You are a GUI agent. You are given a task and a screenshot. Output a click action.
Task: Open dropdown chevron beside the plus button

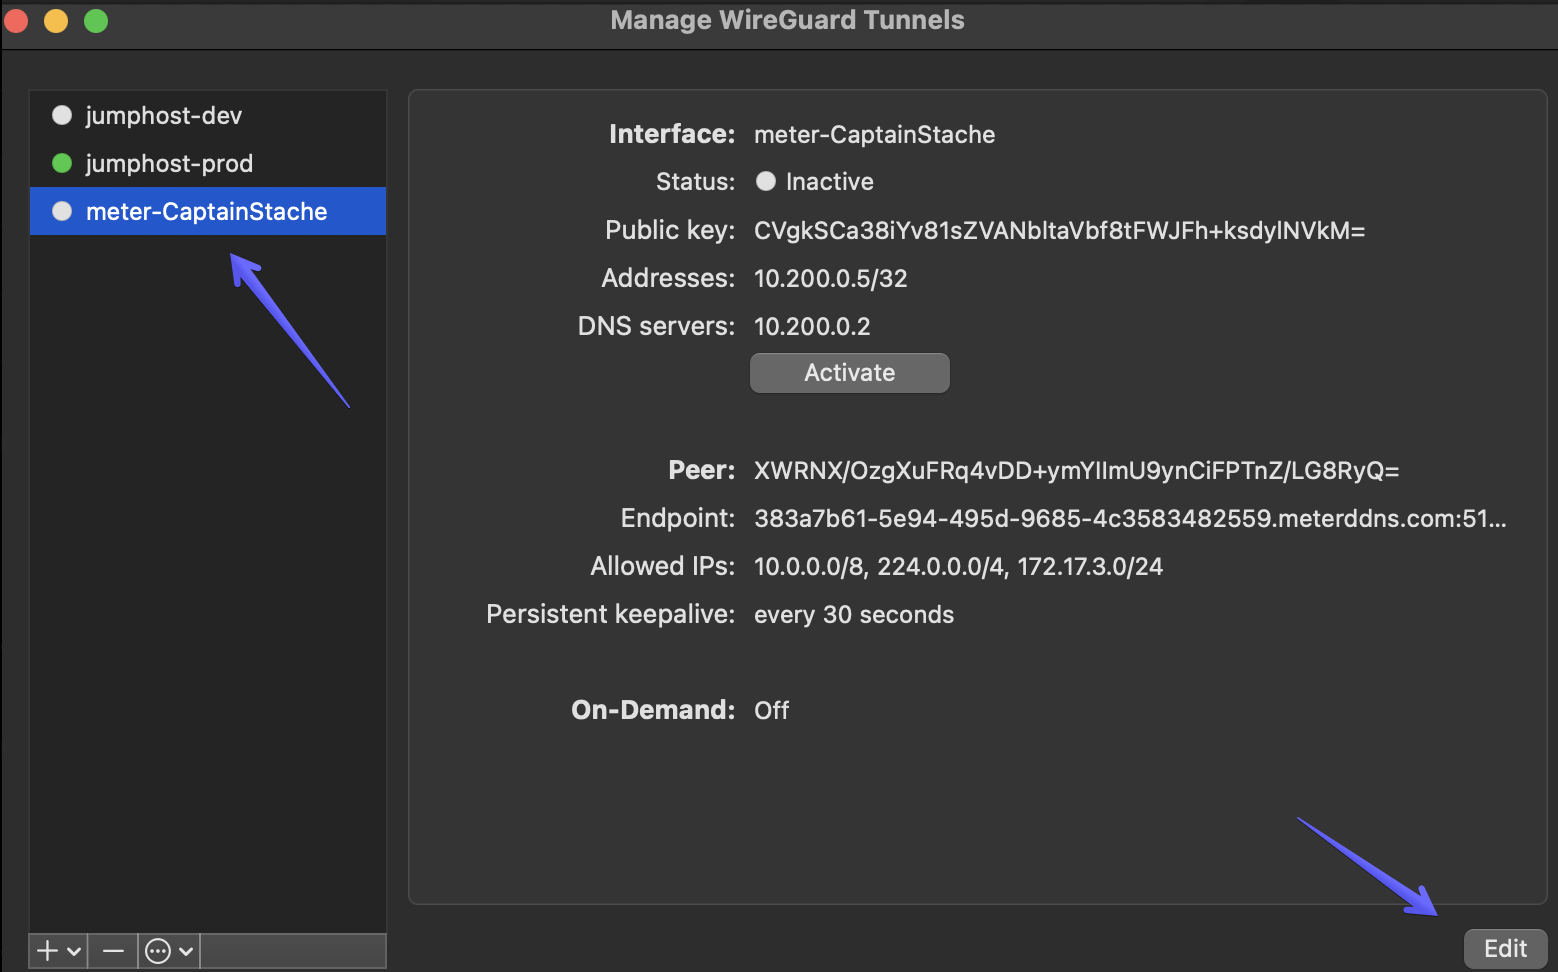(x=74, y=951)
